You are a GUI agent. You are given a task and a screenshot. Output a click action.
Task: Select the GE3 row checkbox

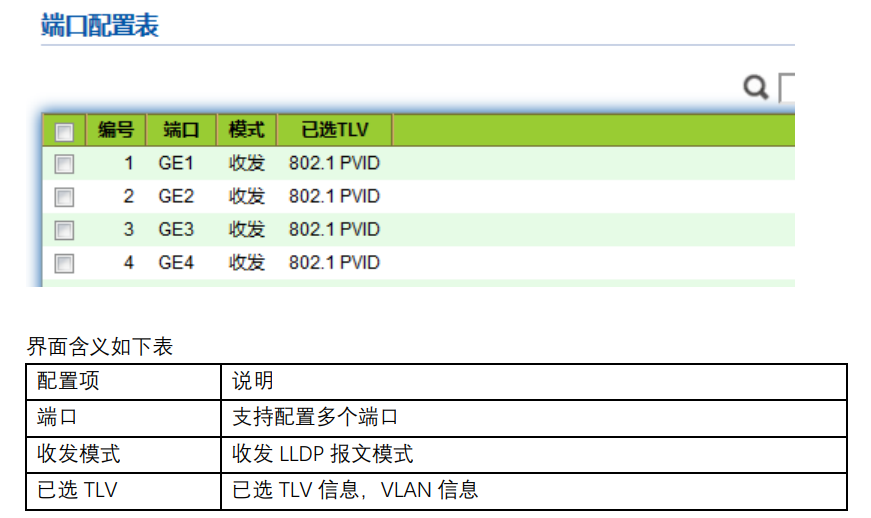(x=64, y=230)
